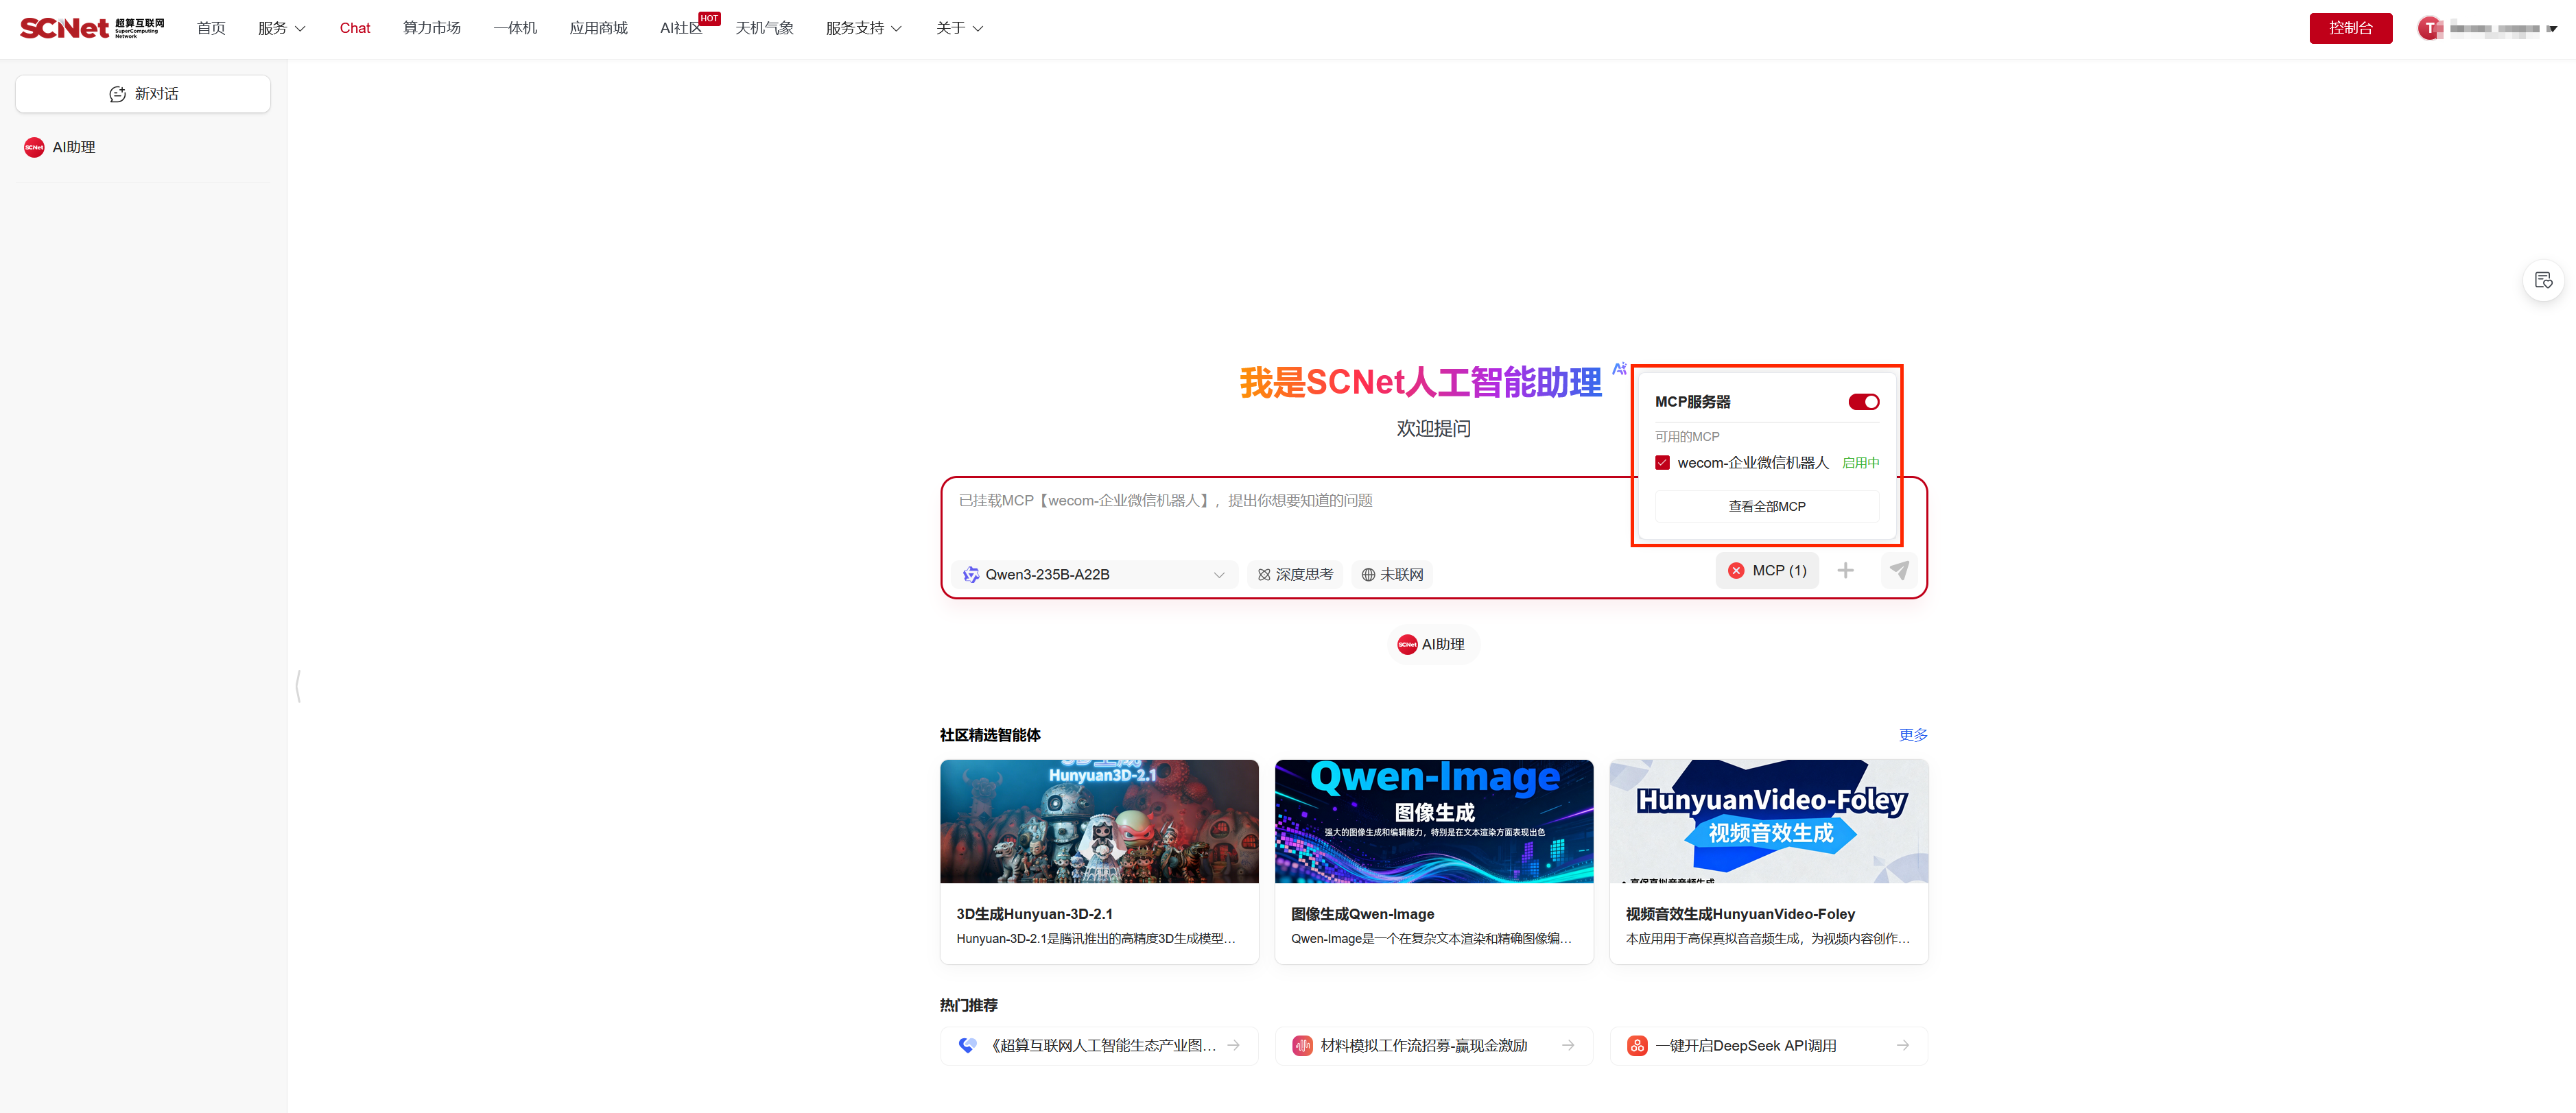2576x1113 pixels.
Task: Go to the 算力市场 menu item
Action: [x=431, y=28]
